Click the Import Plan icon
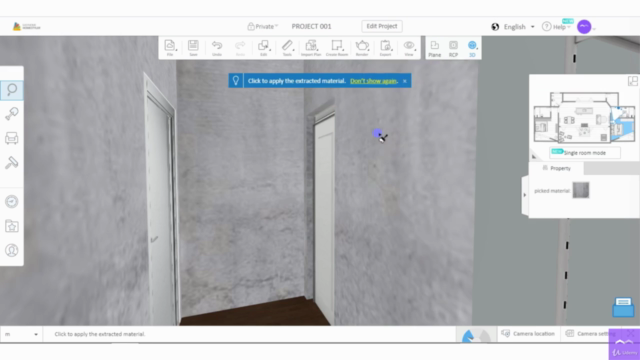This screenshot has width=640, height=360. (x=311, y=48)
